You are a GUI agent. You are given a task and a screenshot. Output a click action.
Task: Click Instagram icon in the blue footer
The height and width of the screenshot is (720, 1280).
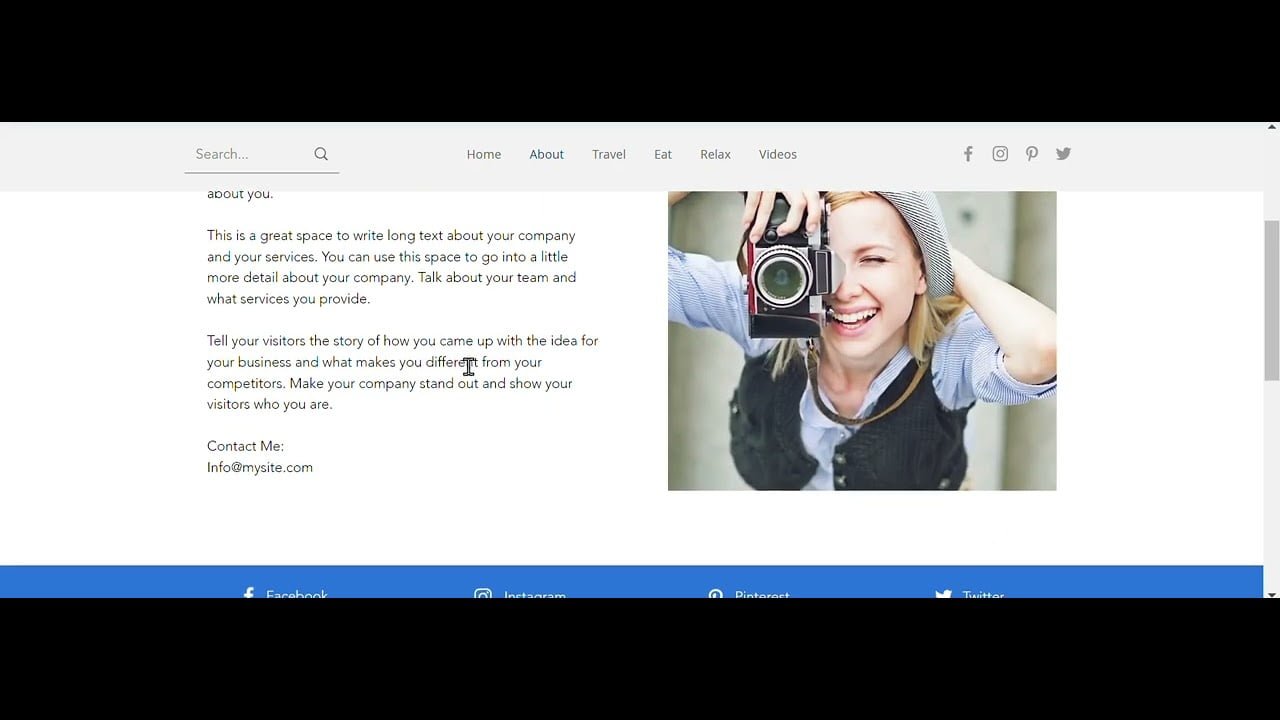(483, 594)
